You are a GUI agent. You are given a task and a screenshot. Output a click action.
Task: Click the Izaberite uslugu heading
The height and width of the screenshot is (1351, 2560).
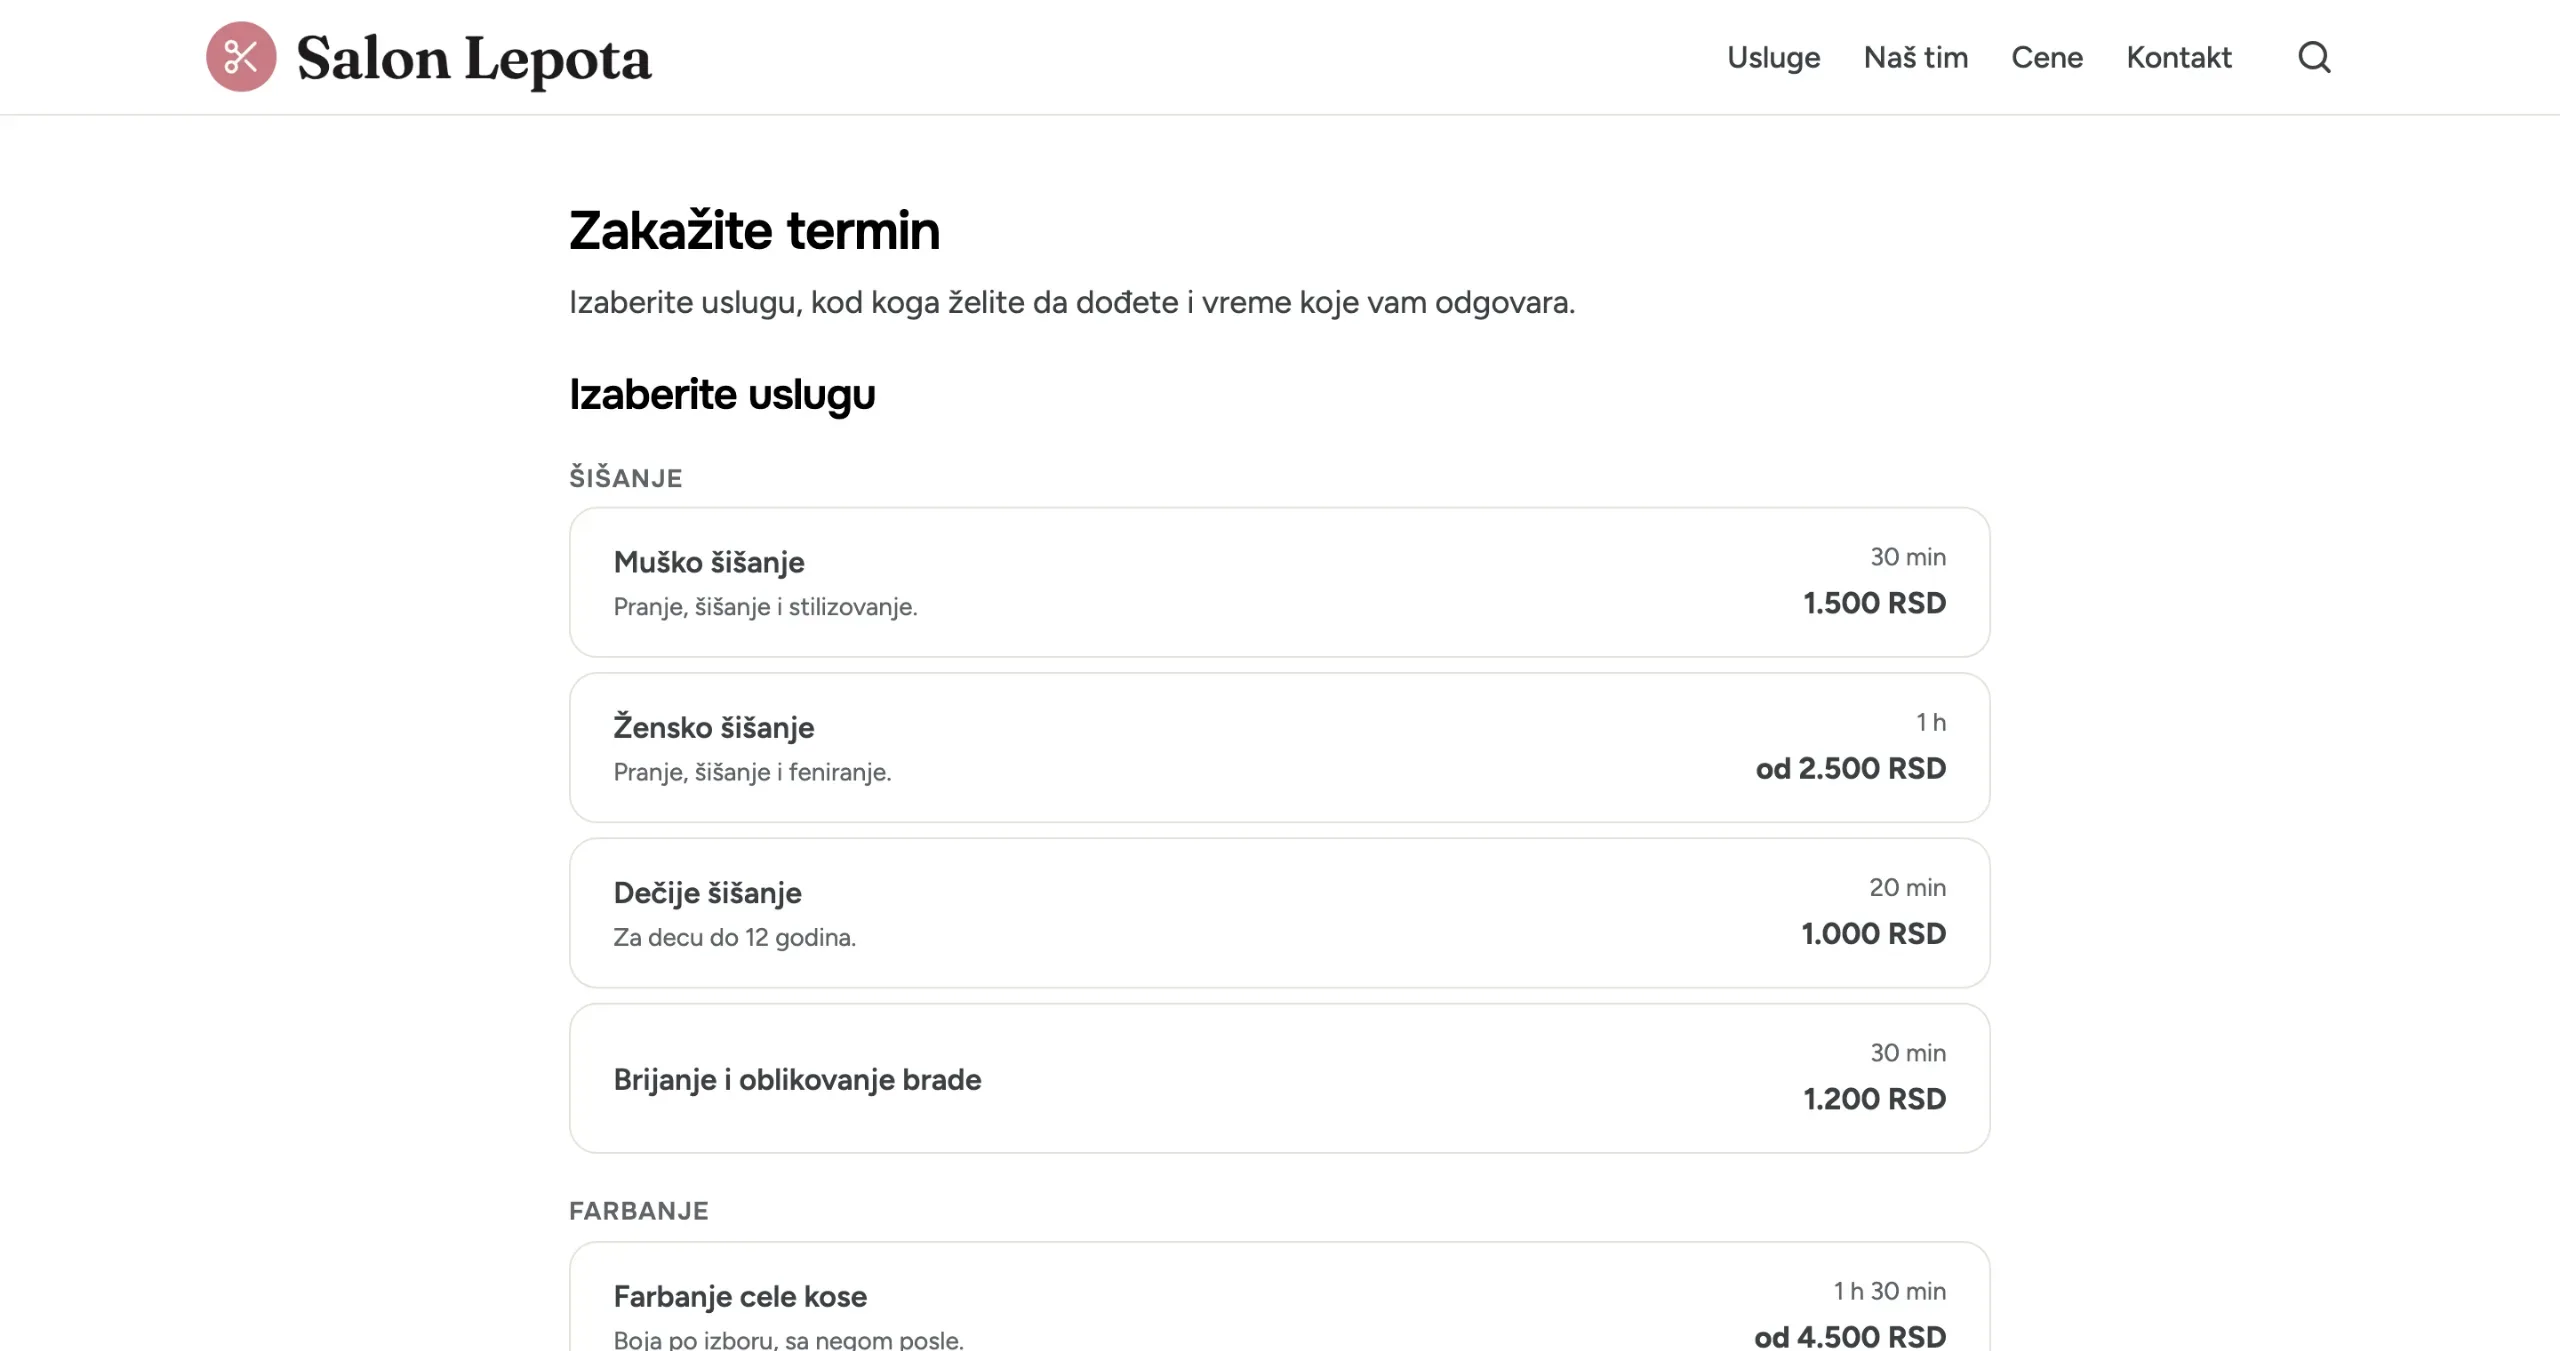click(x=722, y=395)
